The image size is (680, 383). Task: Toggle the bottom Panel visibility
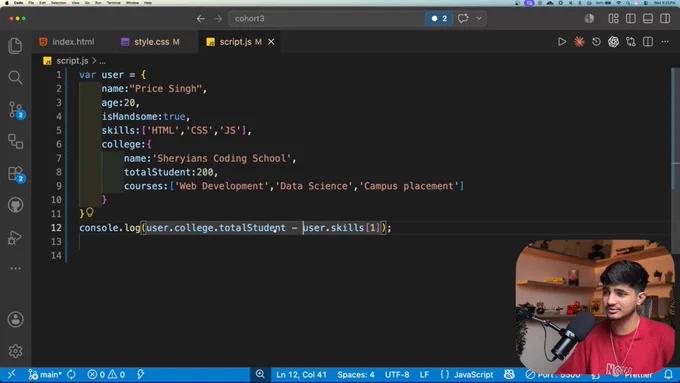click(648, 18)
